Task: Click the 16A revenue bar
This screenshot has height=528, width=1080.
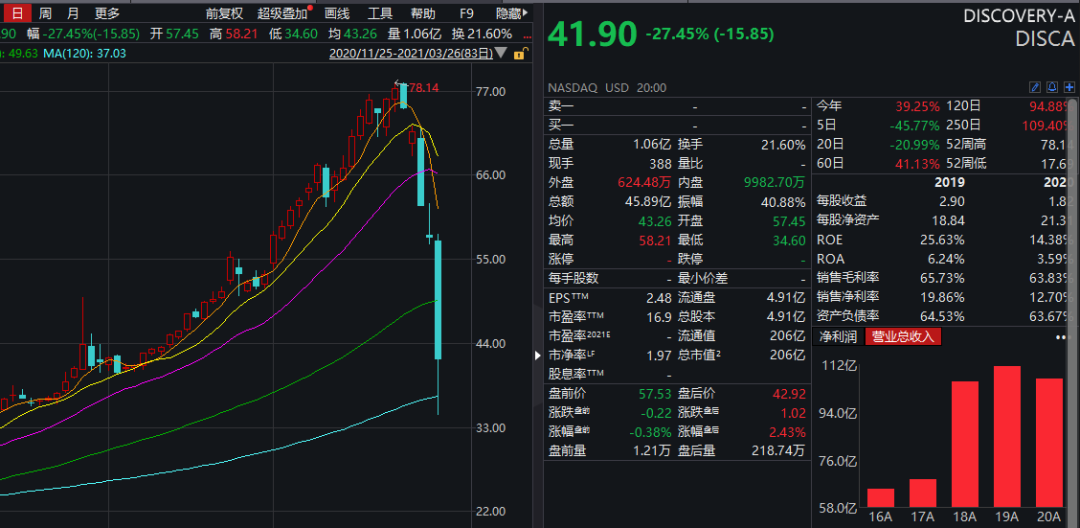Action: click(x=880, y=498)
